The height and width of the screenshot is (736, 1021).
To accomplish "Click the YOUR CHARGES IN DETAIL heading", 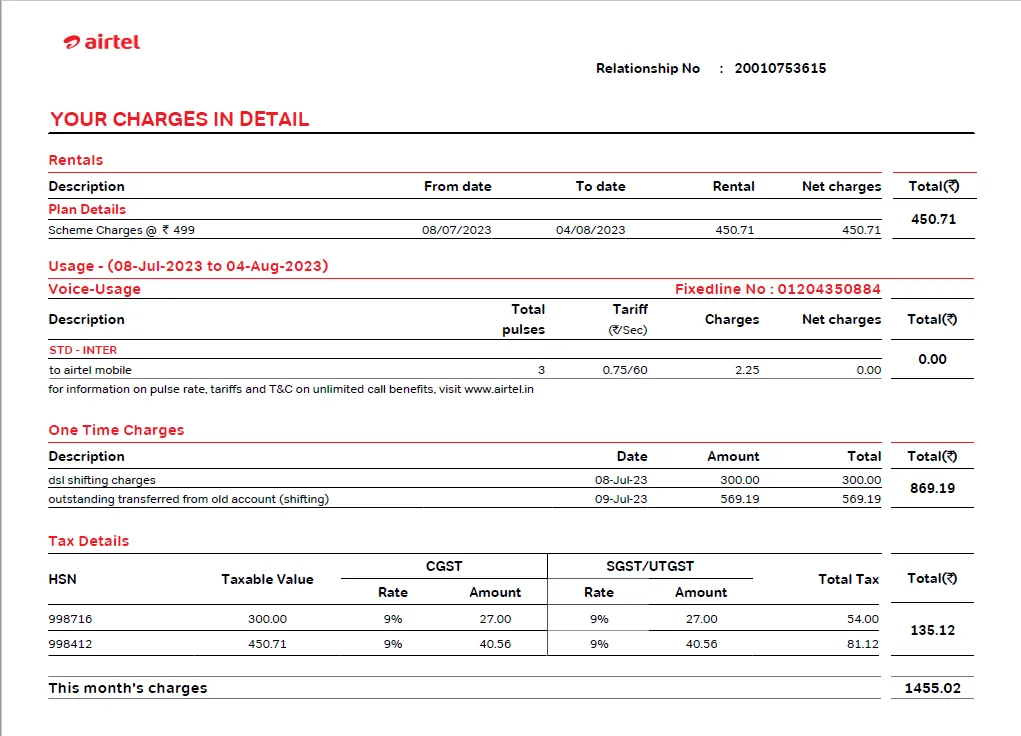I will coord(180,119).
